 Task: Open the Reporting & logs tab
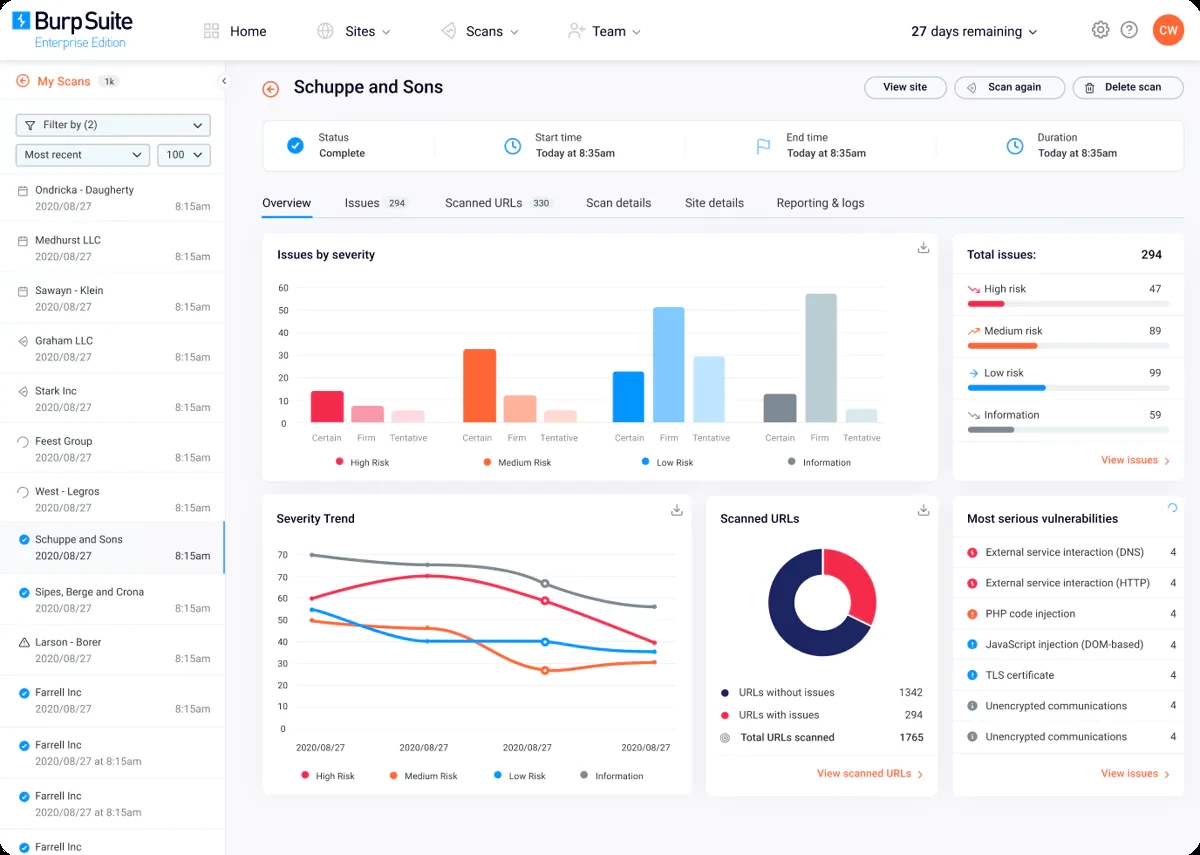820,203
